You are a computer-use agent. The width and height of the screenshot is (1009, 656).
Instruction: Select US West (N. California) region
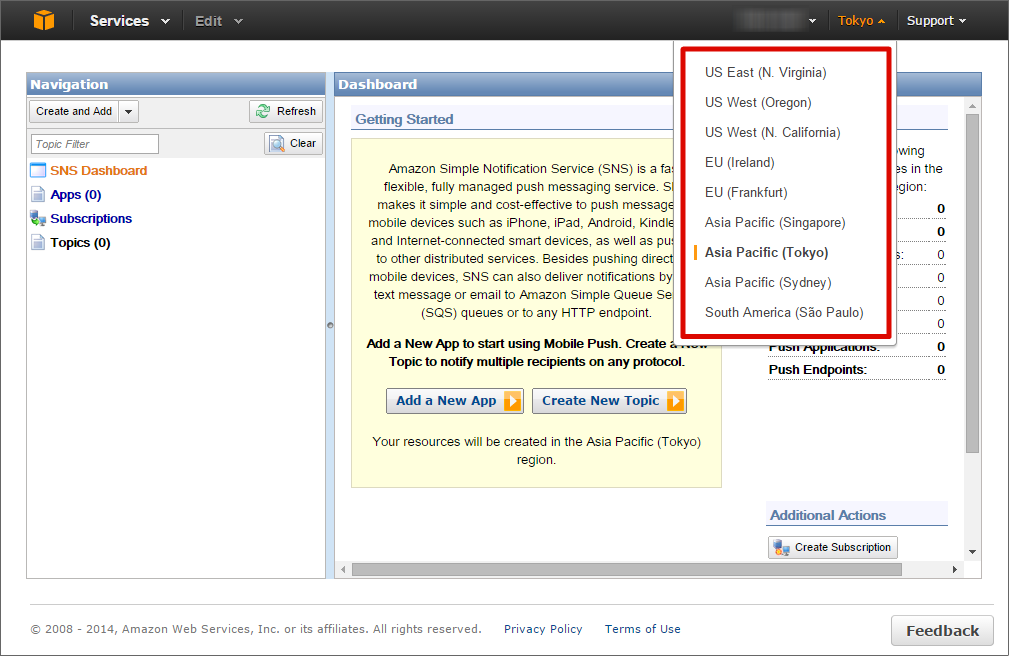coord(772,133)
